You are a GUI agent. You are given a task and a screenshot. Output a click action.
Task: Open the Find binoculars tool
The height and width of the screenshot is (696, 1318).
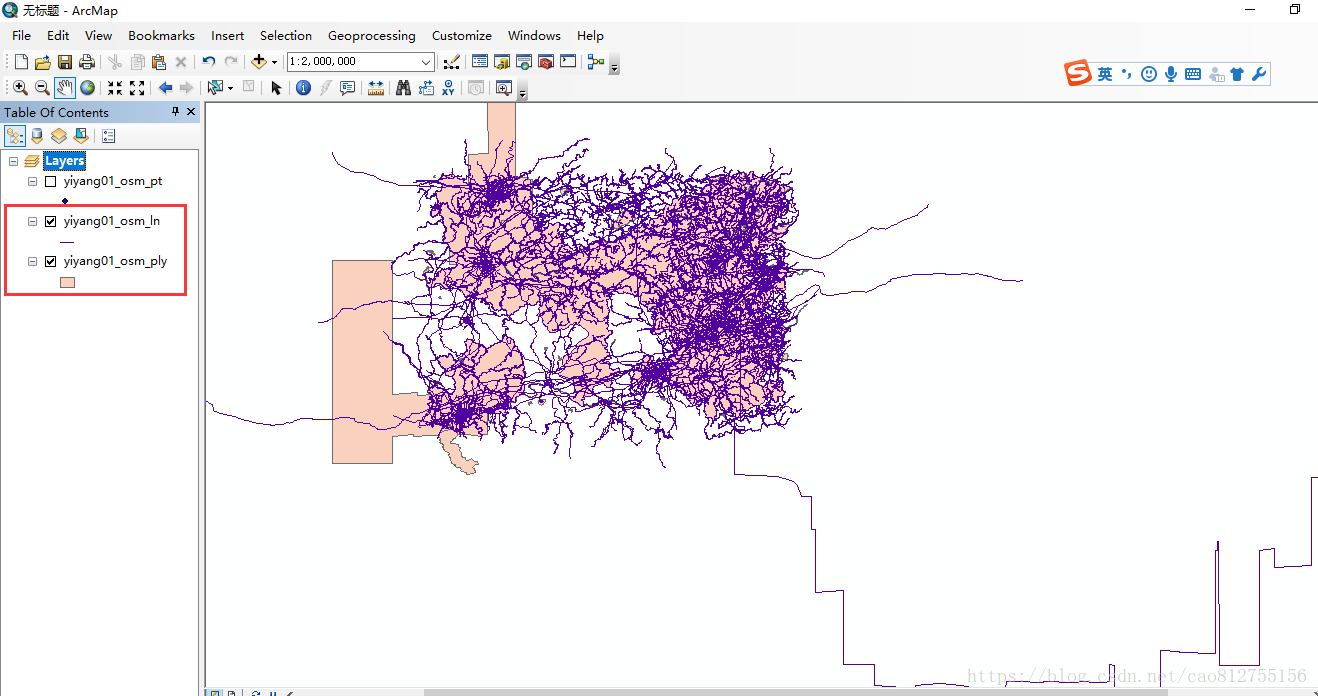point(403,88)
